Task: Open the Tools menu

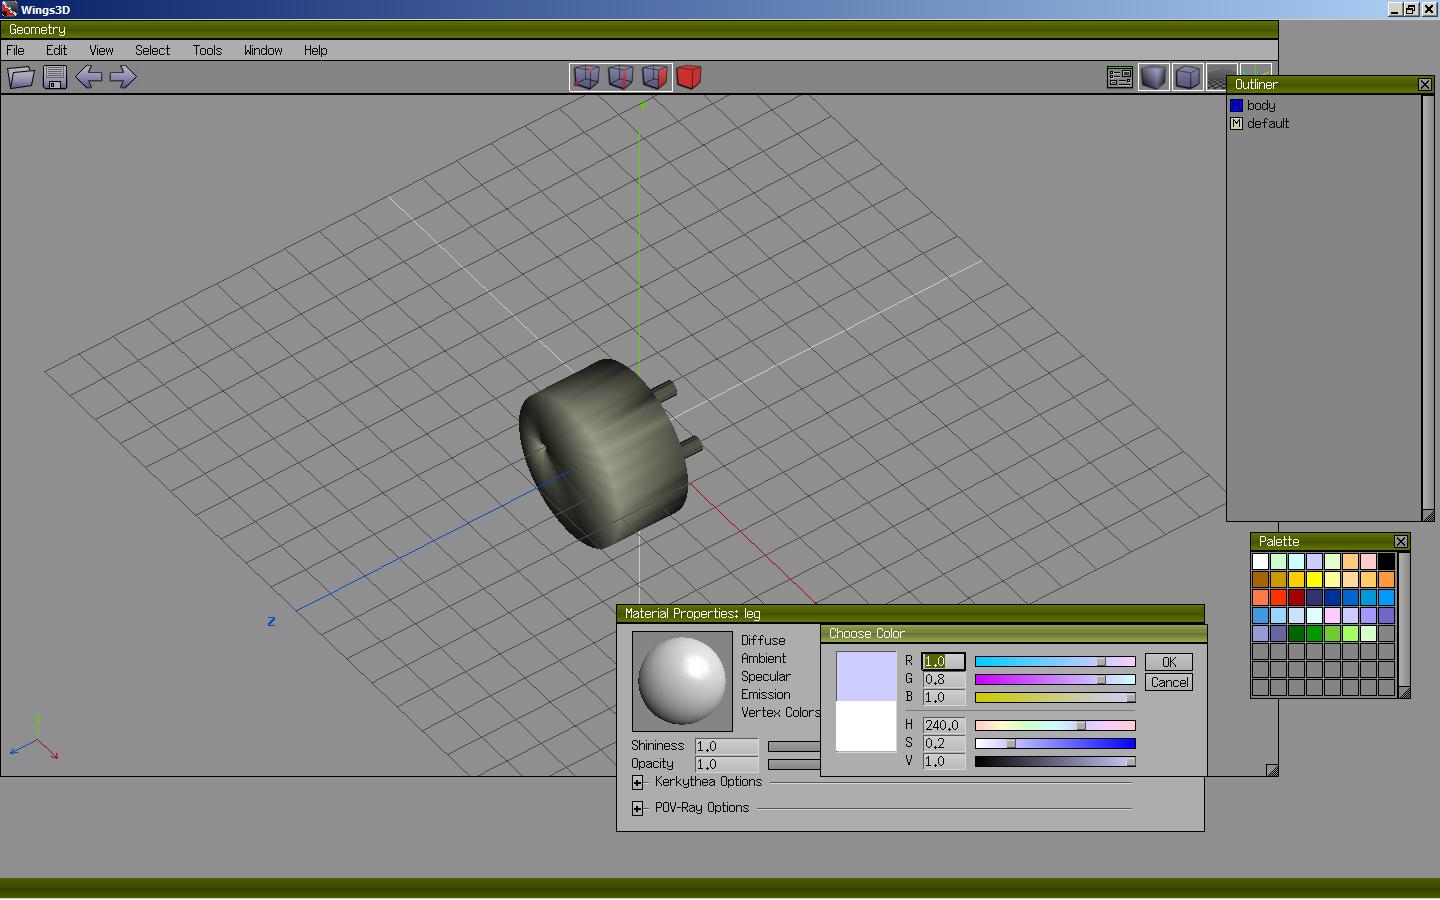Action: point(207,50)
